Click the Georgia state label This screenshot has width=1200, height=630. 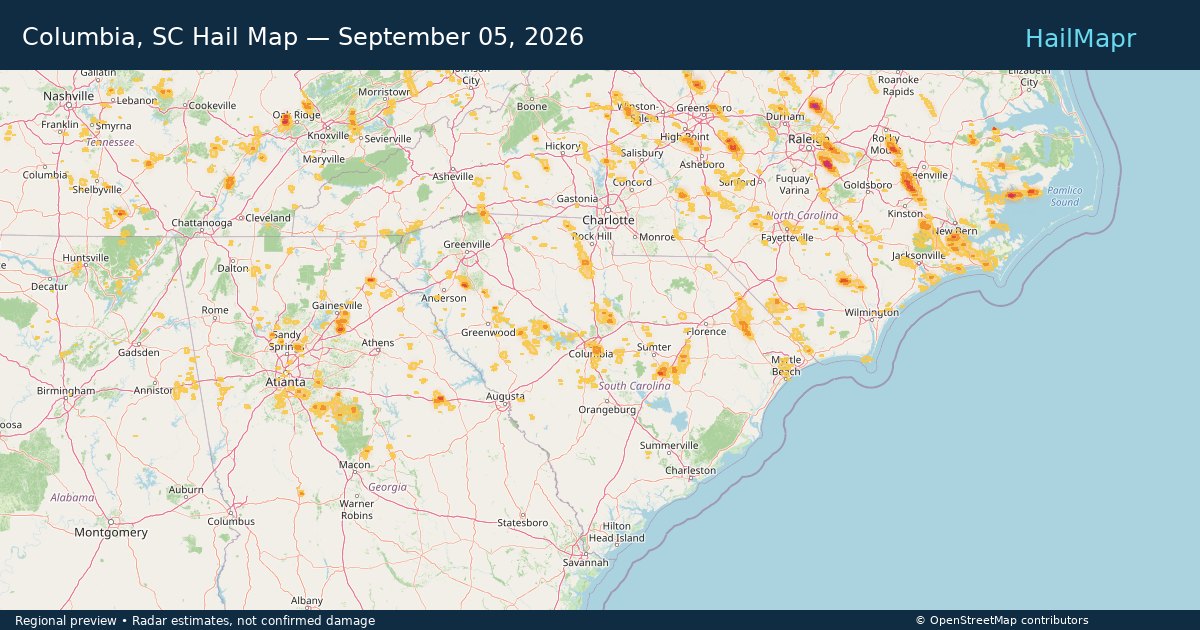[388, 487]
